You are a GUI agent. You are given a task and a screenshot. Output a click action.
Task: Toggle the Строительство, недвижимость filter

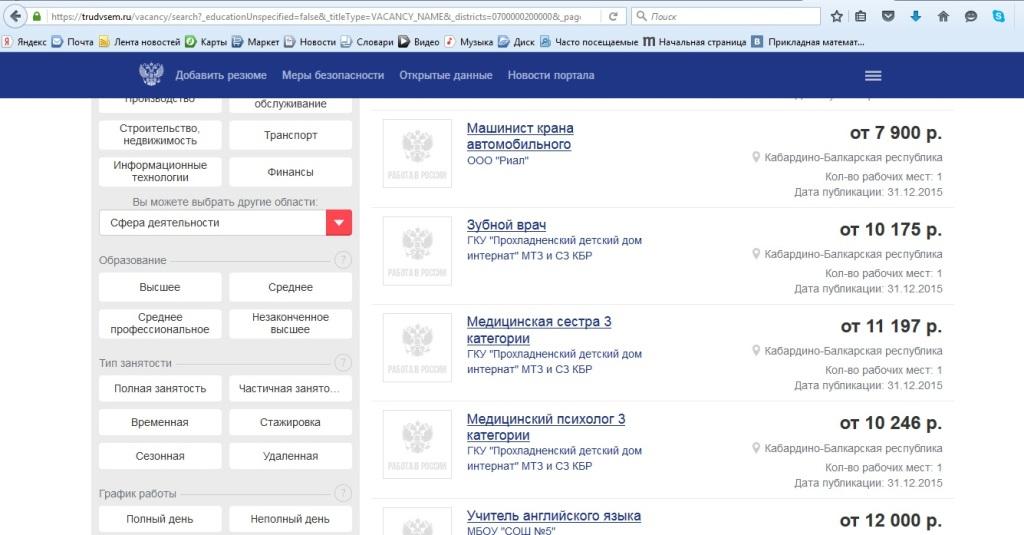(160, 135)
